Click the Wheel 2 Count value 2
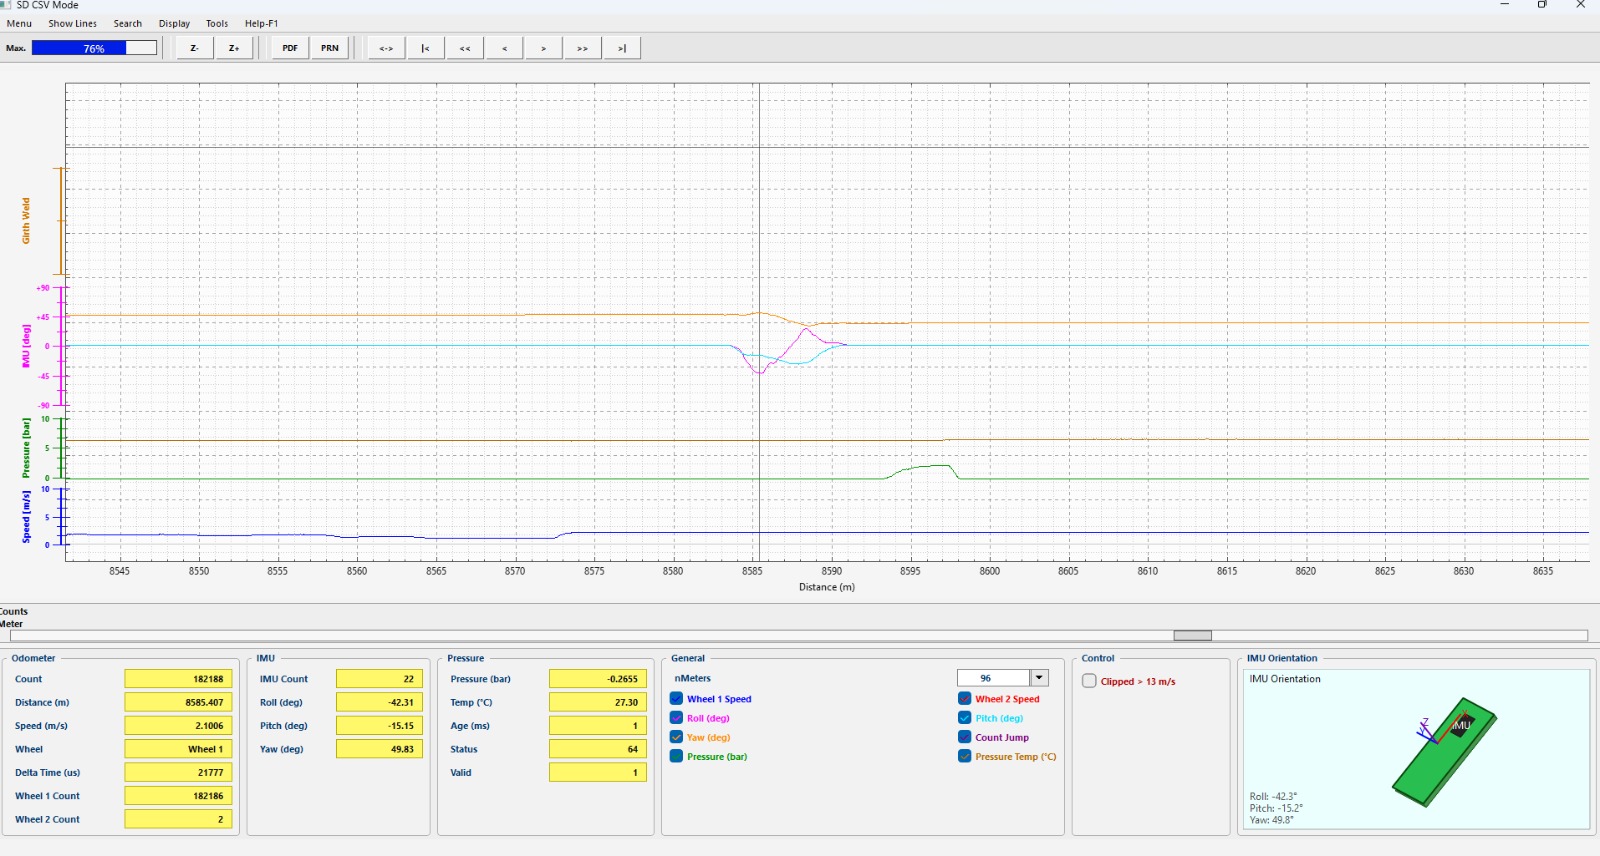This screenshot has height=856, width=1600. pos(178,819)
